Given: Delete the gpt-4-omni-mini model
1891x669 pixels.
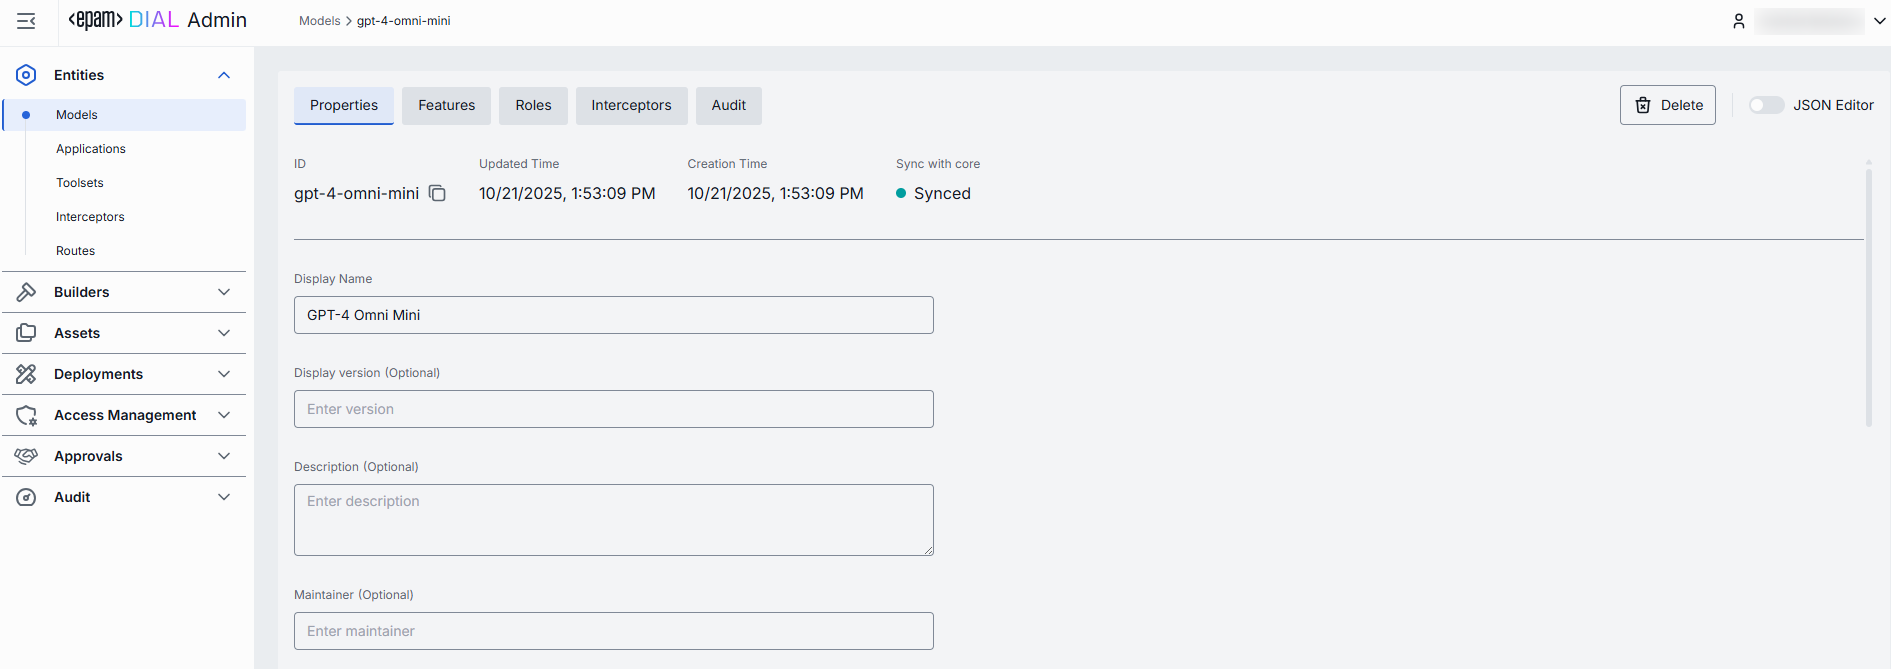Looking at the screenshot, I should (1667, 105).
